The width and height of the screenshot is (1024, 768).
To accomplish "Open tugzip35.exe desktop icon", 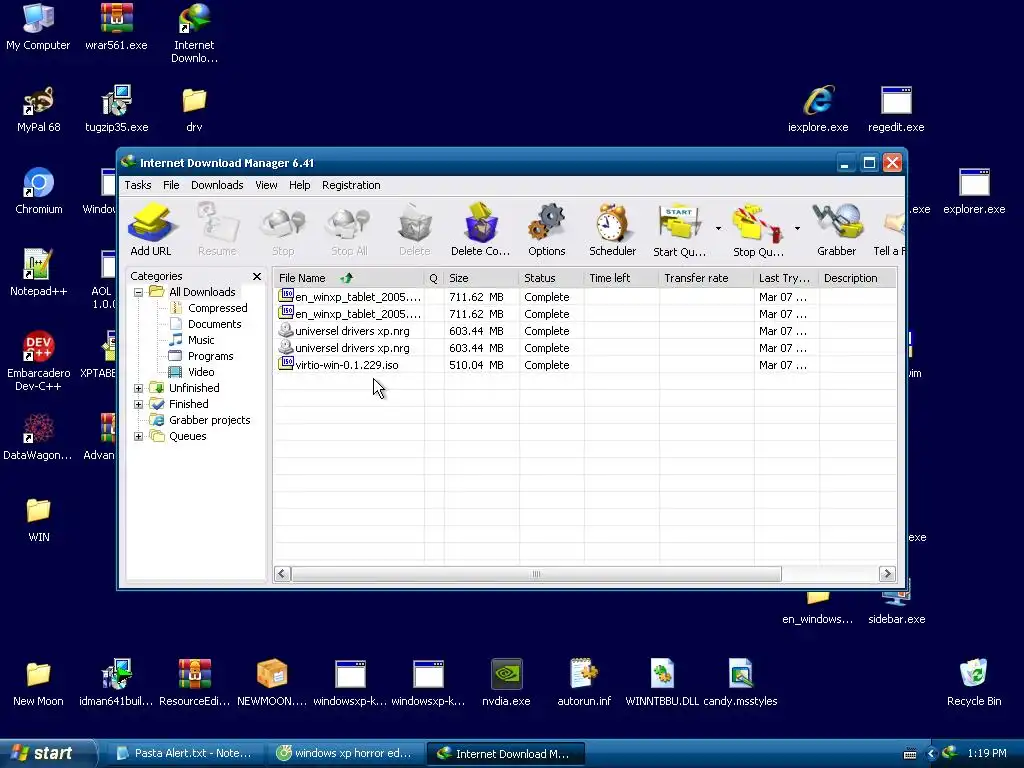I will [x=116, y=109].
